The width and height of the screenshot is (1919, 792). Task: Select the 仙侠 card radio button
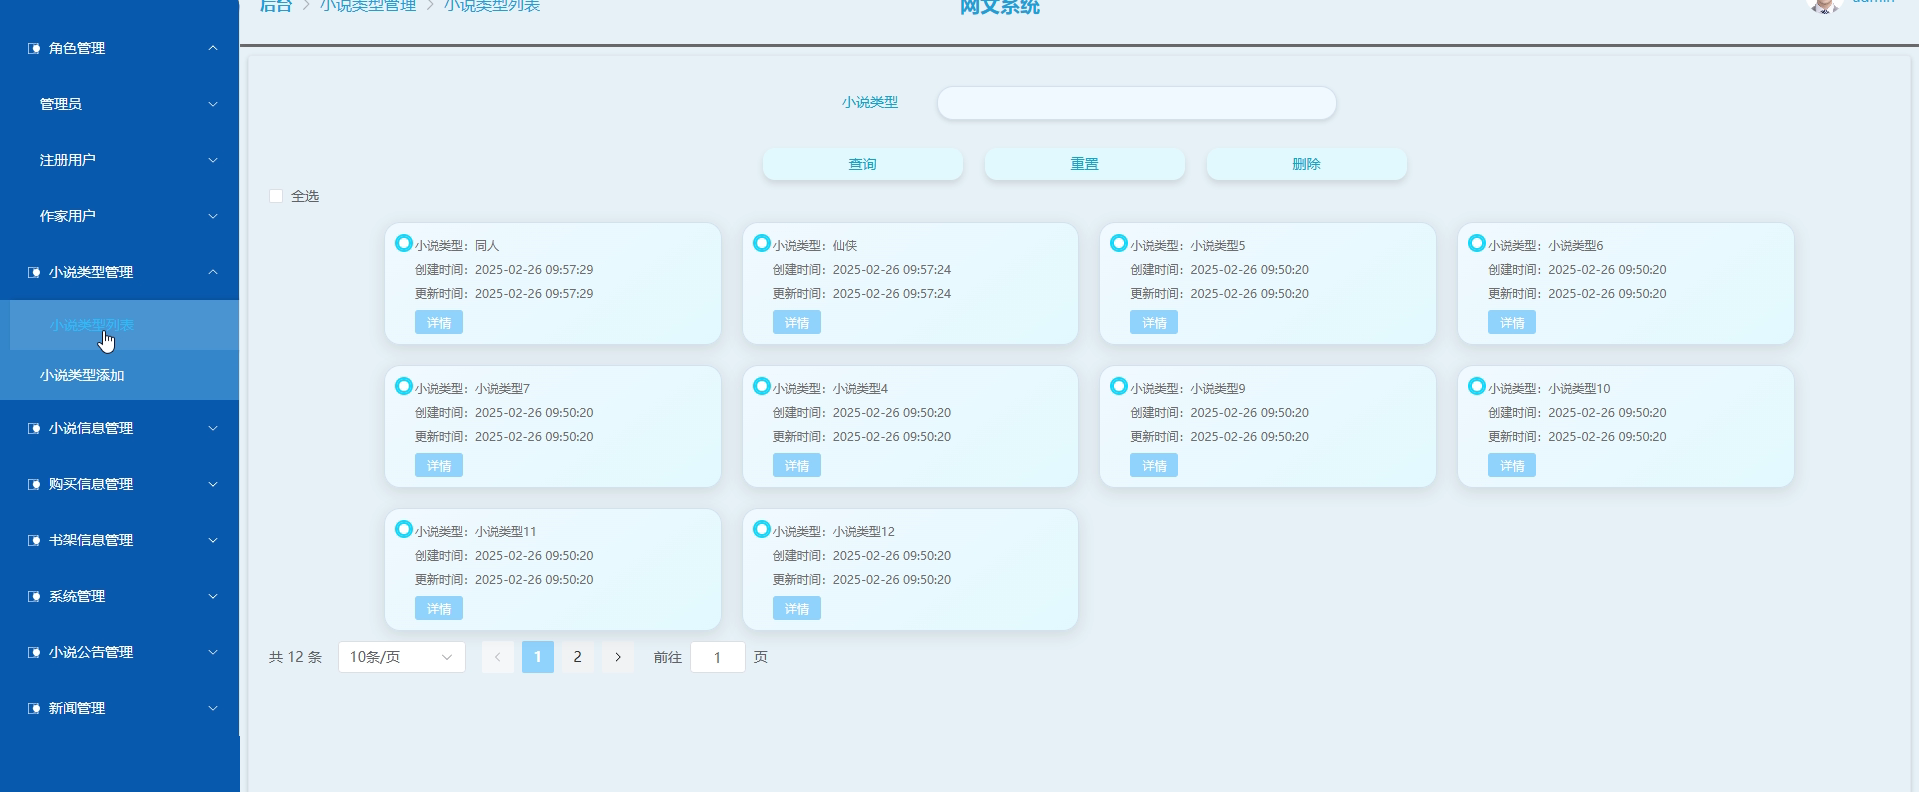pyautogui.click(x=762, y=243)
